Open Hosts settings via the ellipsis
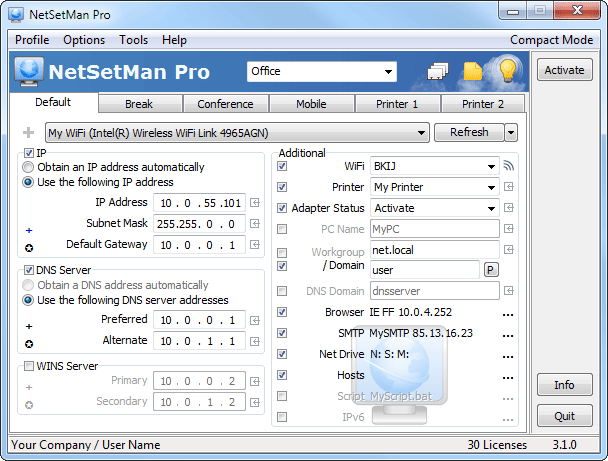 508,377
